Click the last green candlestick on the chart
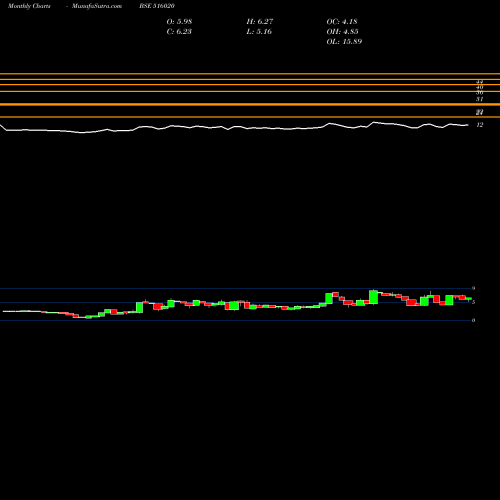Viewport: 500px width, 500px height. 469,299
